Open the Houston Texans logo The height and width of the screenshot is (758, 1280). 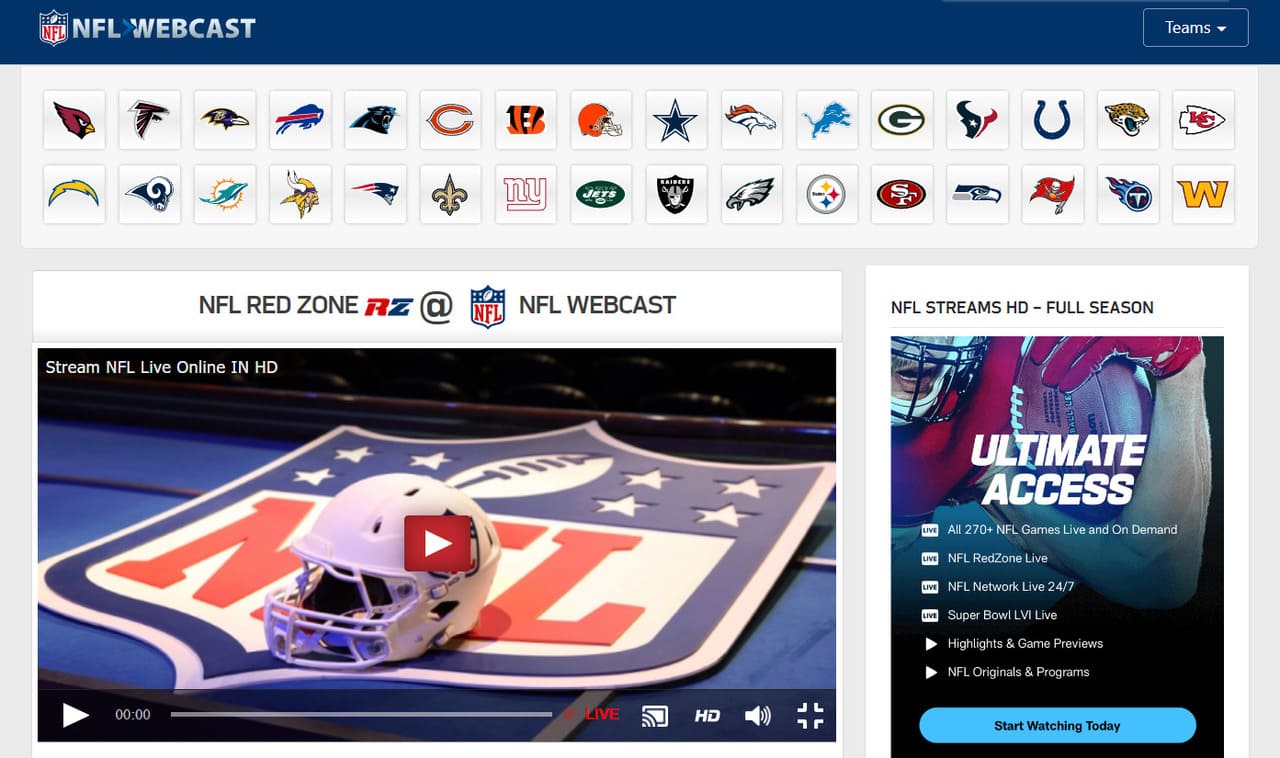[978, 120]
